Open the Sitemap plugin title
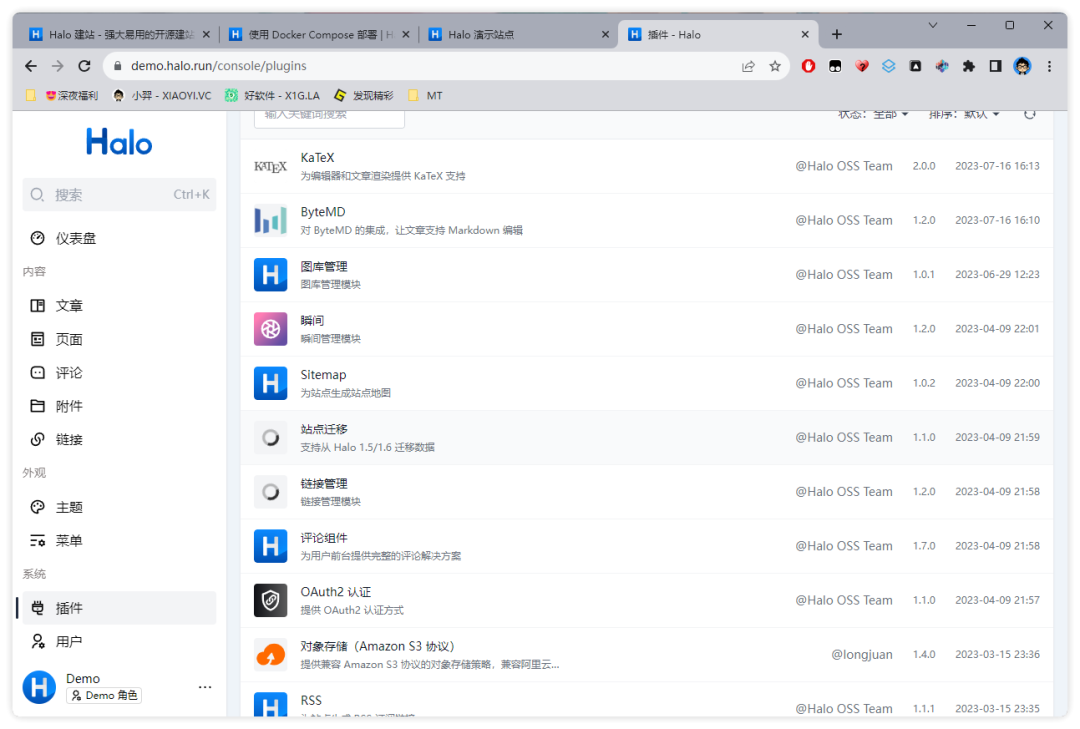 pyautogui.click(x=323, y=375)
